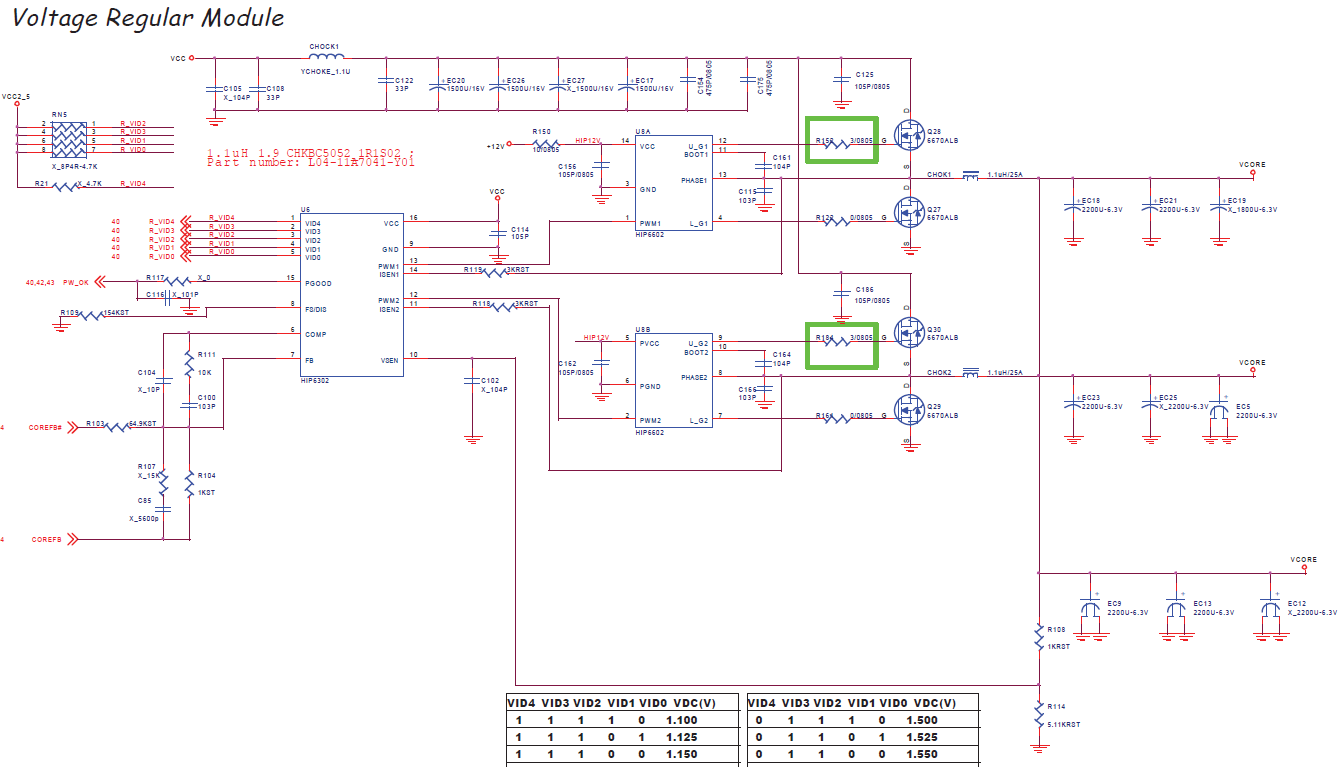
Task: Click the CHOK1 output inductor symbol
Action: click(x=969, y=176)
